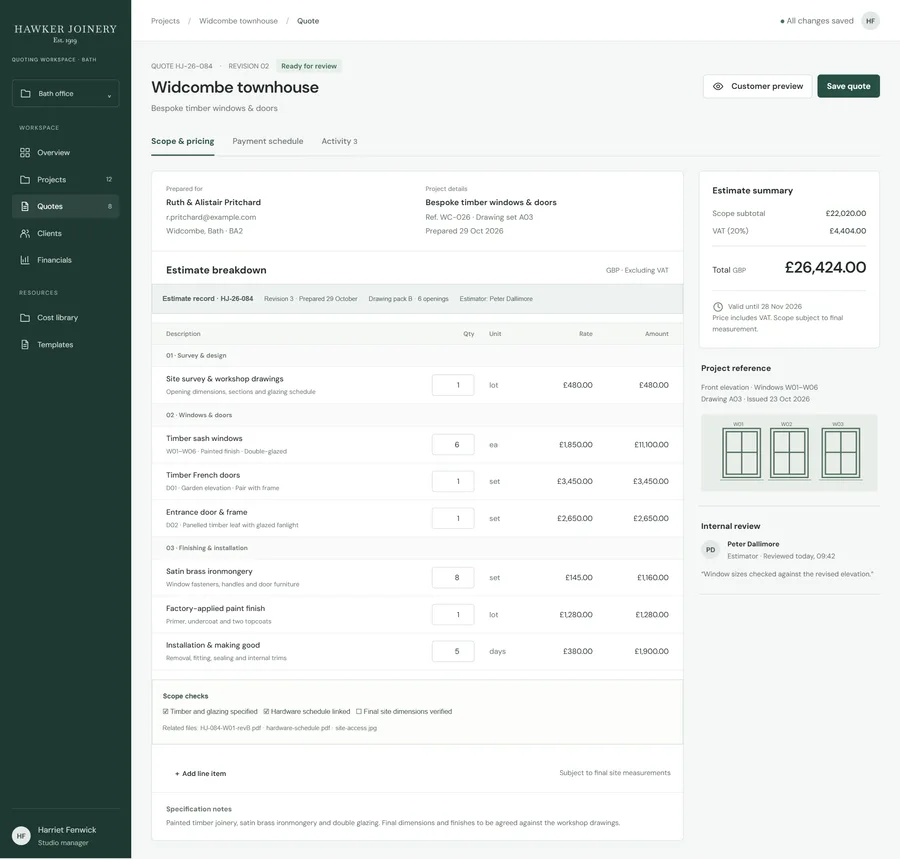Click the £22,020.00 scope subtotal
The image size is (900, 859).
click(845, 213)
